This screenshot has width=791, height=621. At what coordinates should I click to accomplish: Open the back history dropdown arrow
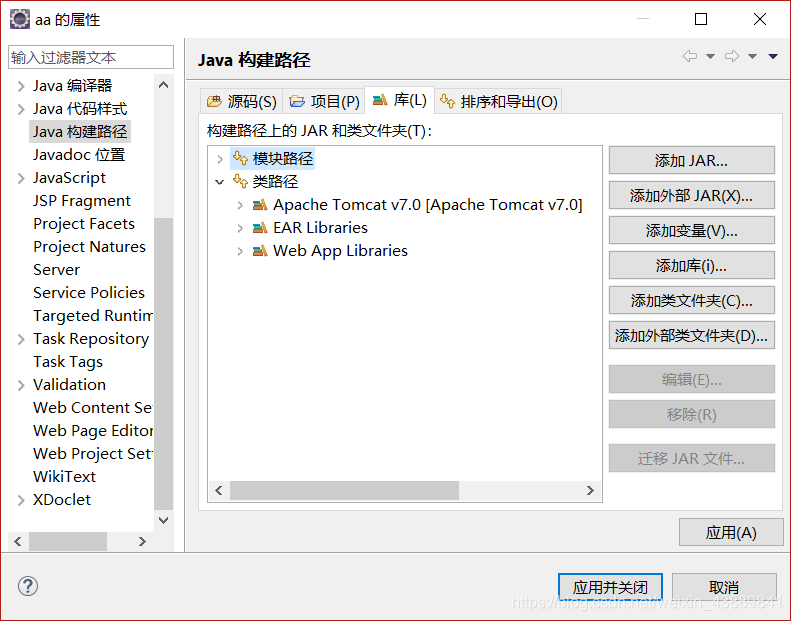coord(710,57)
